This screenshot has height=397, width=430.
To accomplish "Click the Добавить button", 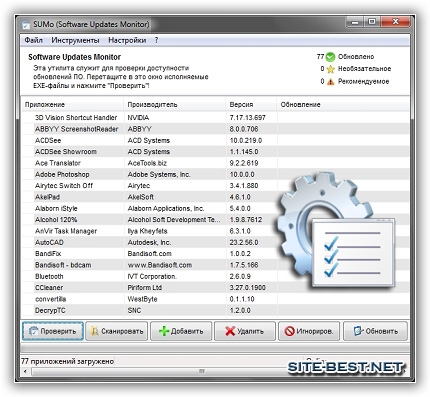I will pos(181,331).
